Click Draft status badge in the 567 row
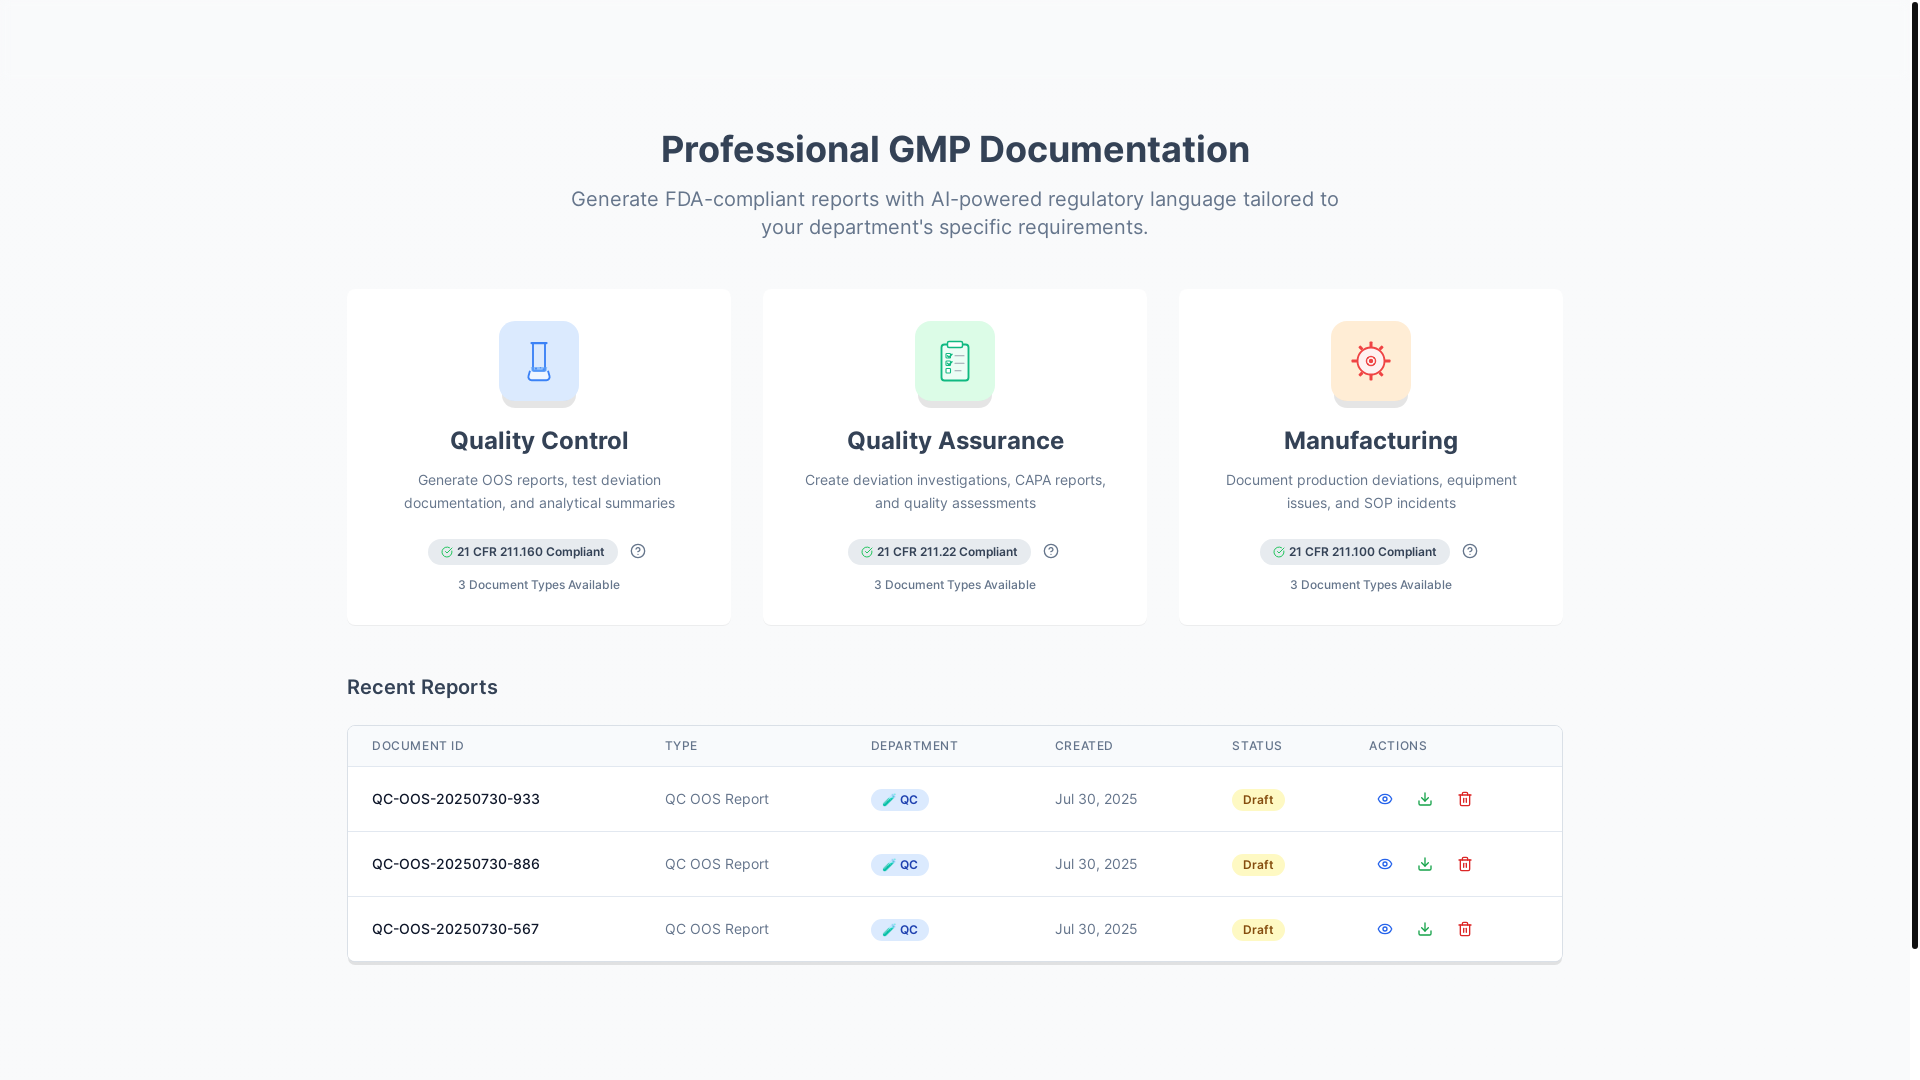Viewport: 1920px width, 1080px height. [x=1258, y=930]
